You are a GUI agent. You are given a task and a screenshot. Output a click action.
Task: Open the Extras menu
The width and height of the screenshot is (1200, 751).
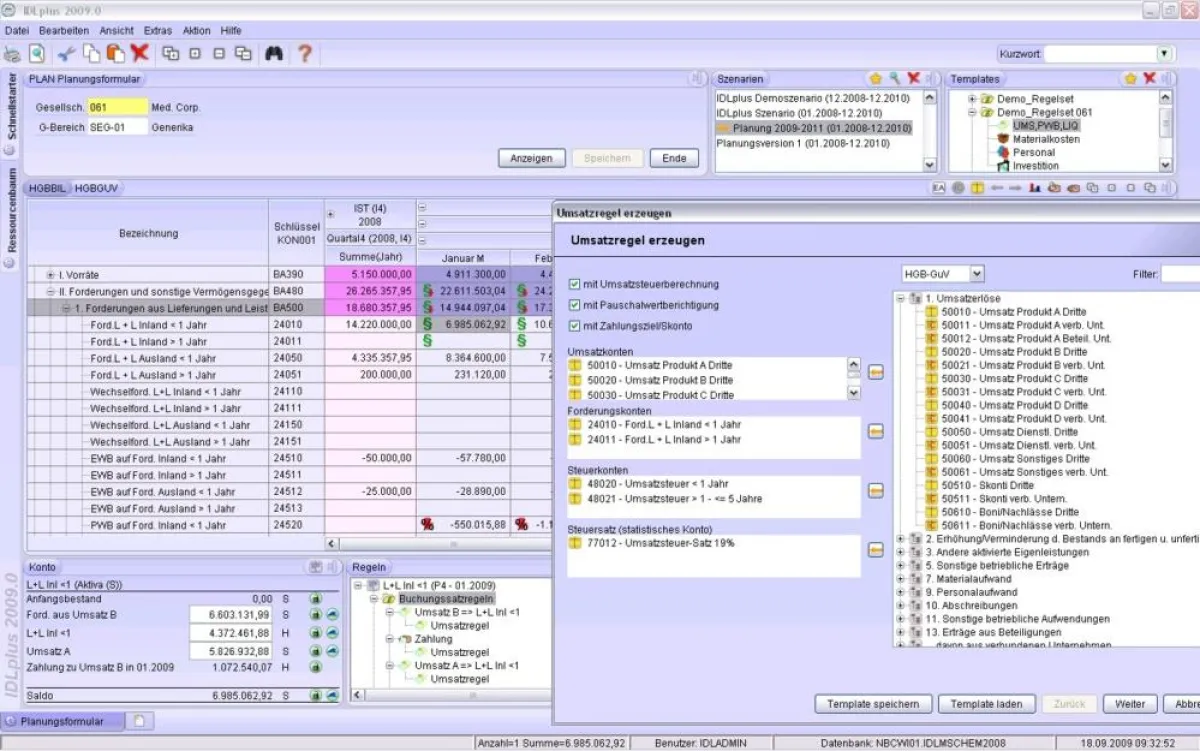157,31
